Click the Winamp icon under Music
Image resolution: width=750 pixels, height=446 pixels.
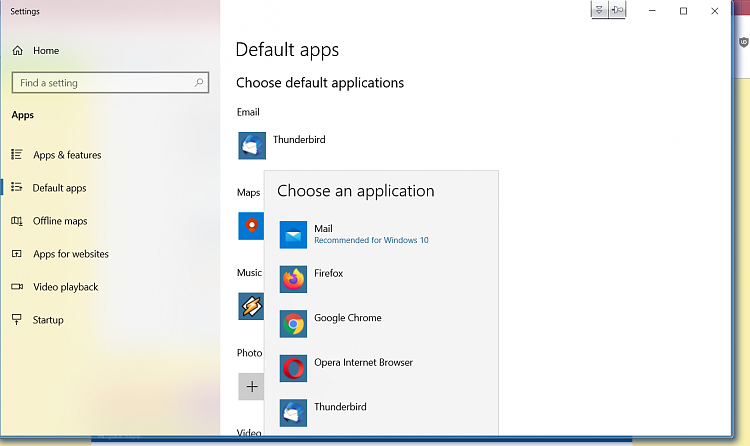pyautogui.click(x=250, y=306)
